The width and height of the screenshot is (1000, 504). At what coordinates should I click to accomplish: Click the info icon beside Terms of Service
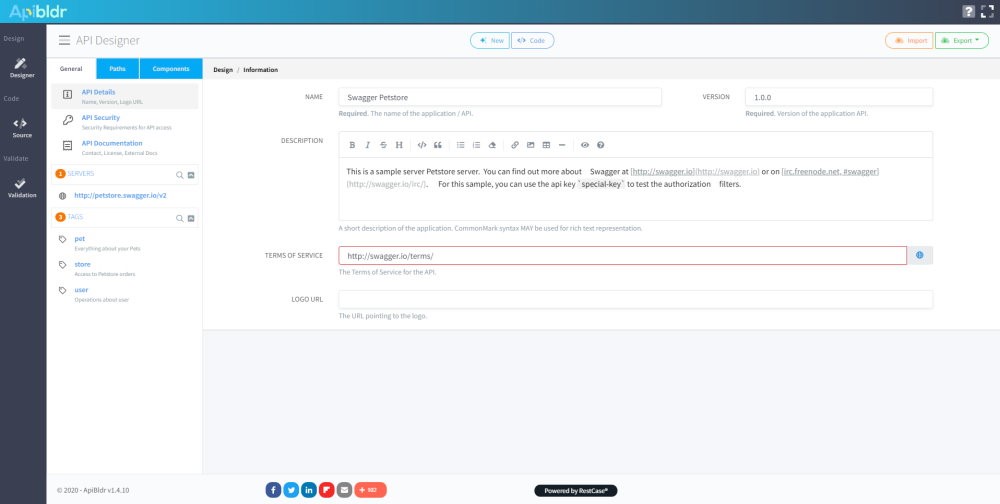[x=920, y=255]
